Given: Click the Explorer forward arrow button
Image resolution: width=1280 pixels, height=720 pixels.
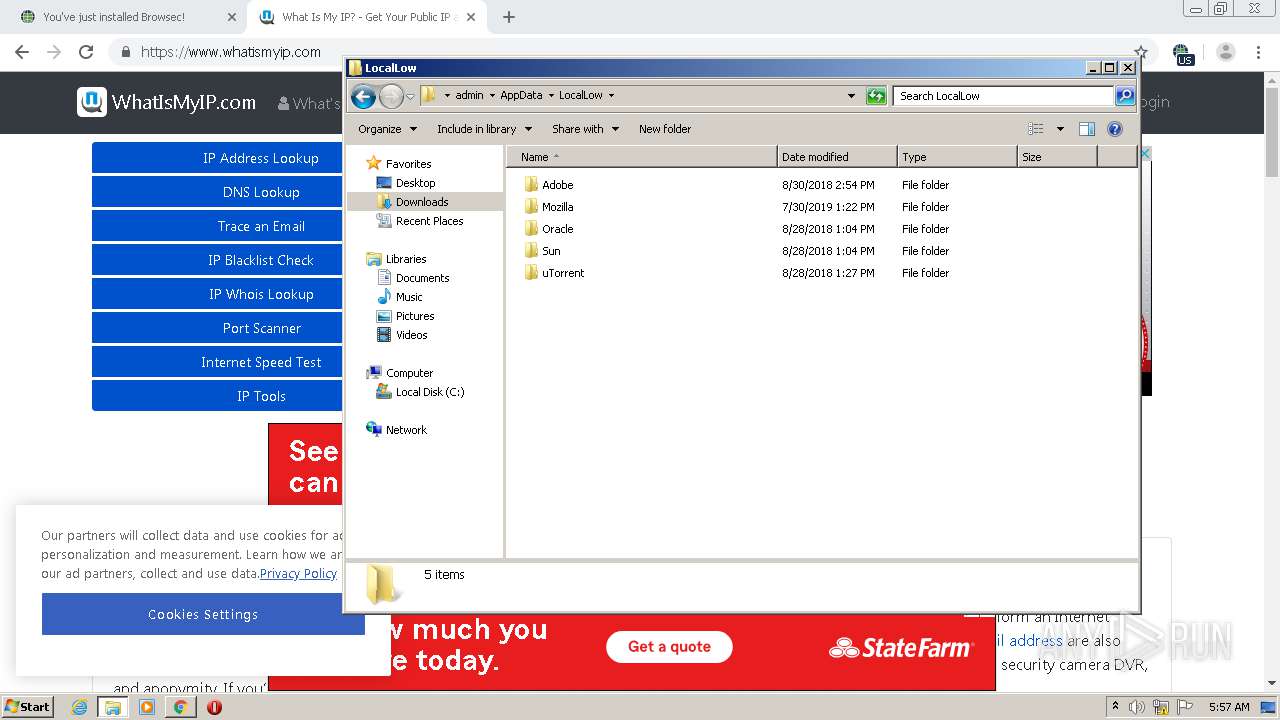Looking at the screenshot, I should [391, 96].
